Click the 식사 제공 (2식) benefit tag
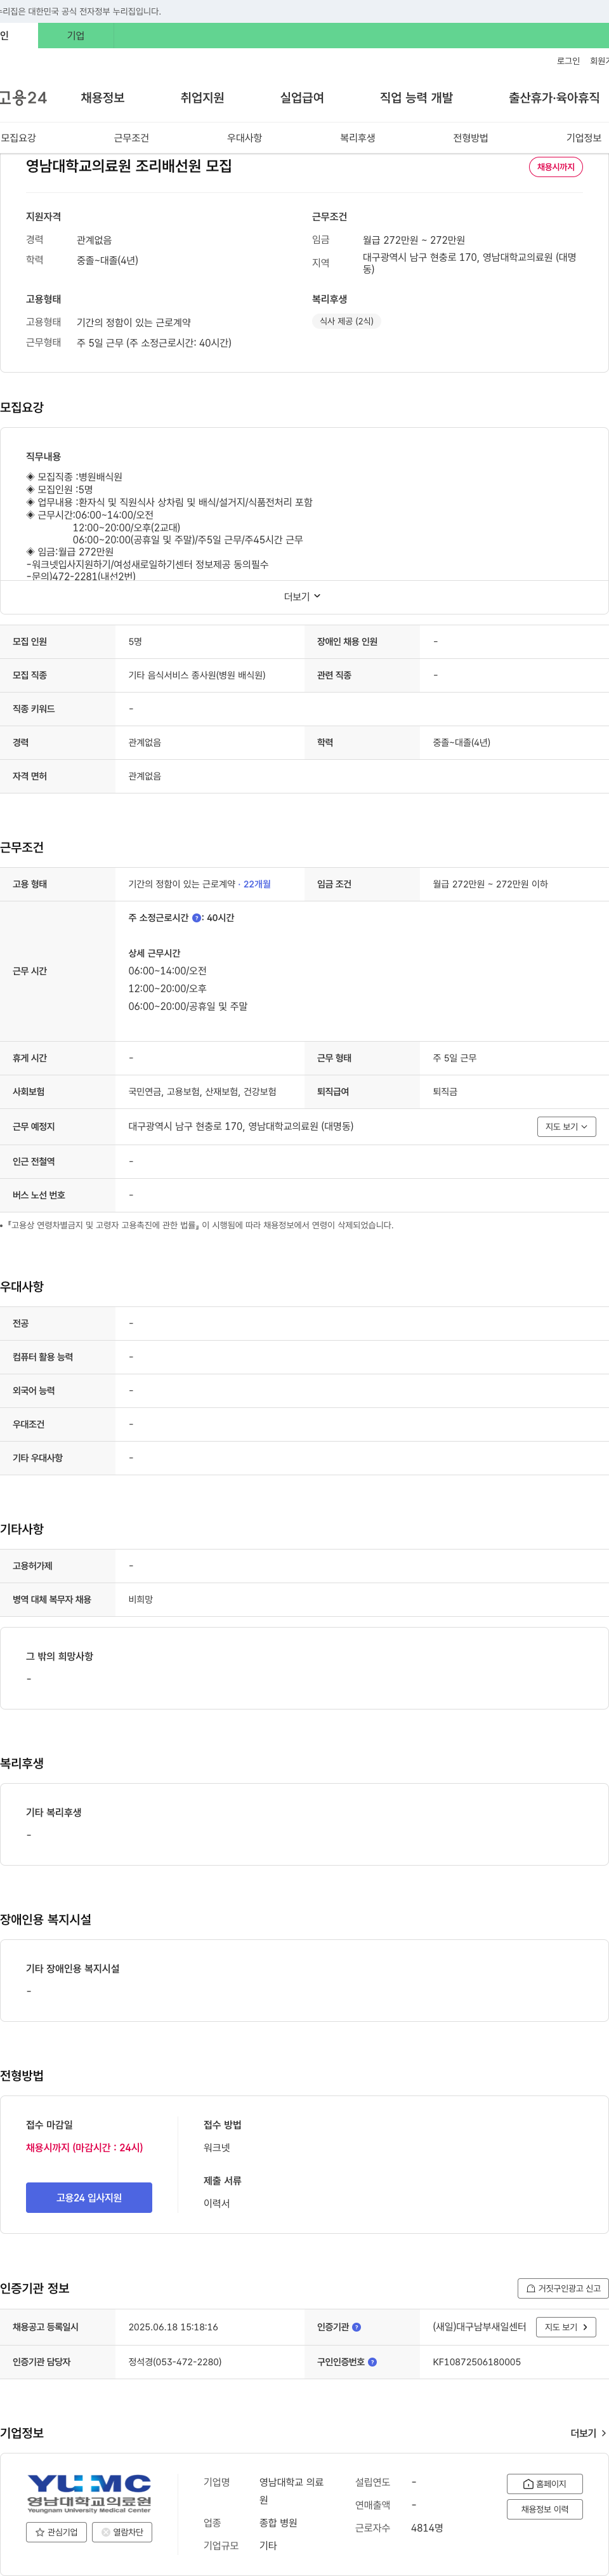609x2576 pixels. tap(346, 321)
